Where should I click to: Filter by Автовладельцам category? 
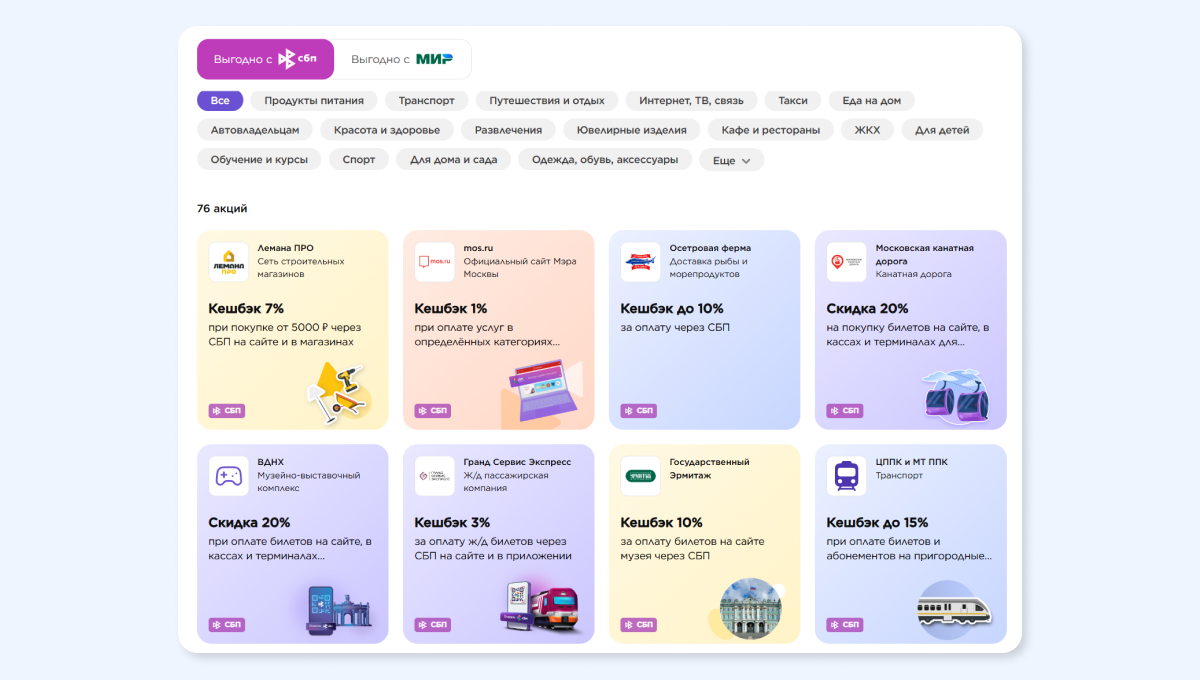pos(255,130)
